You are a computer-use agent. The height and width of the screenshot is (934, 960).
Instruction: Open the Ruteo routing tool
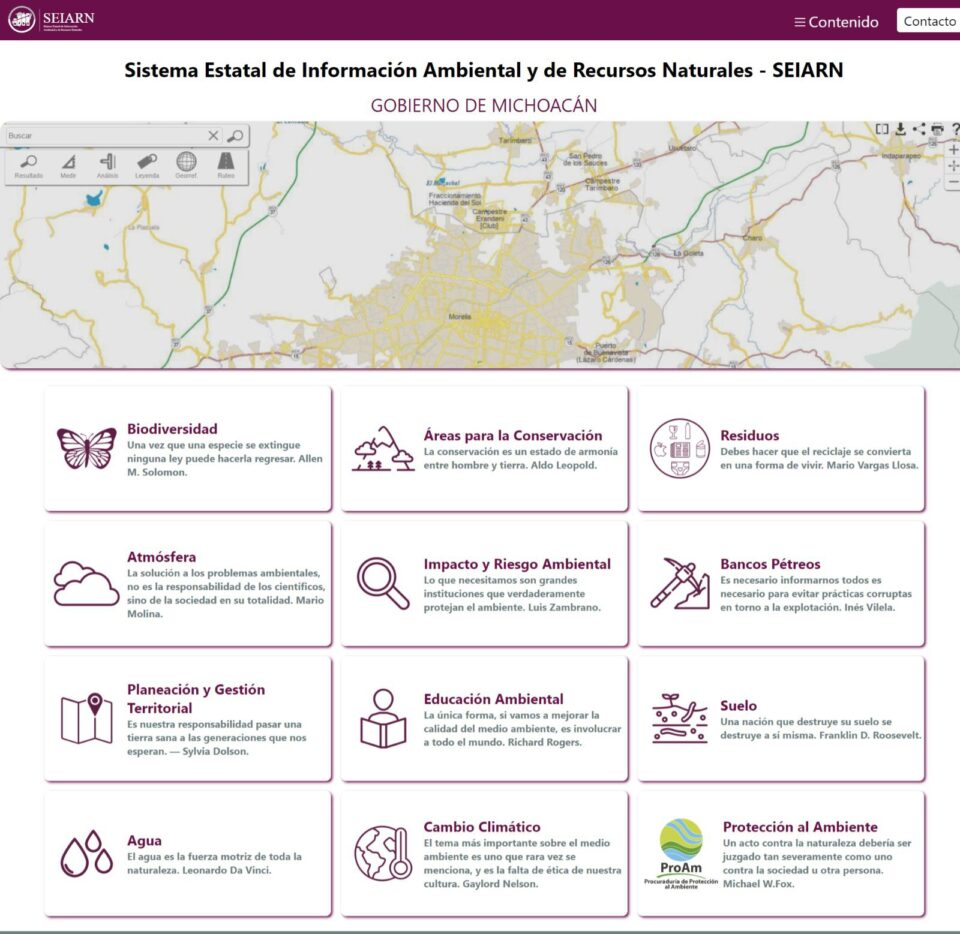(226, 165)
